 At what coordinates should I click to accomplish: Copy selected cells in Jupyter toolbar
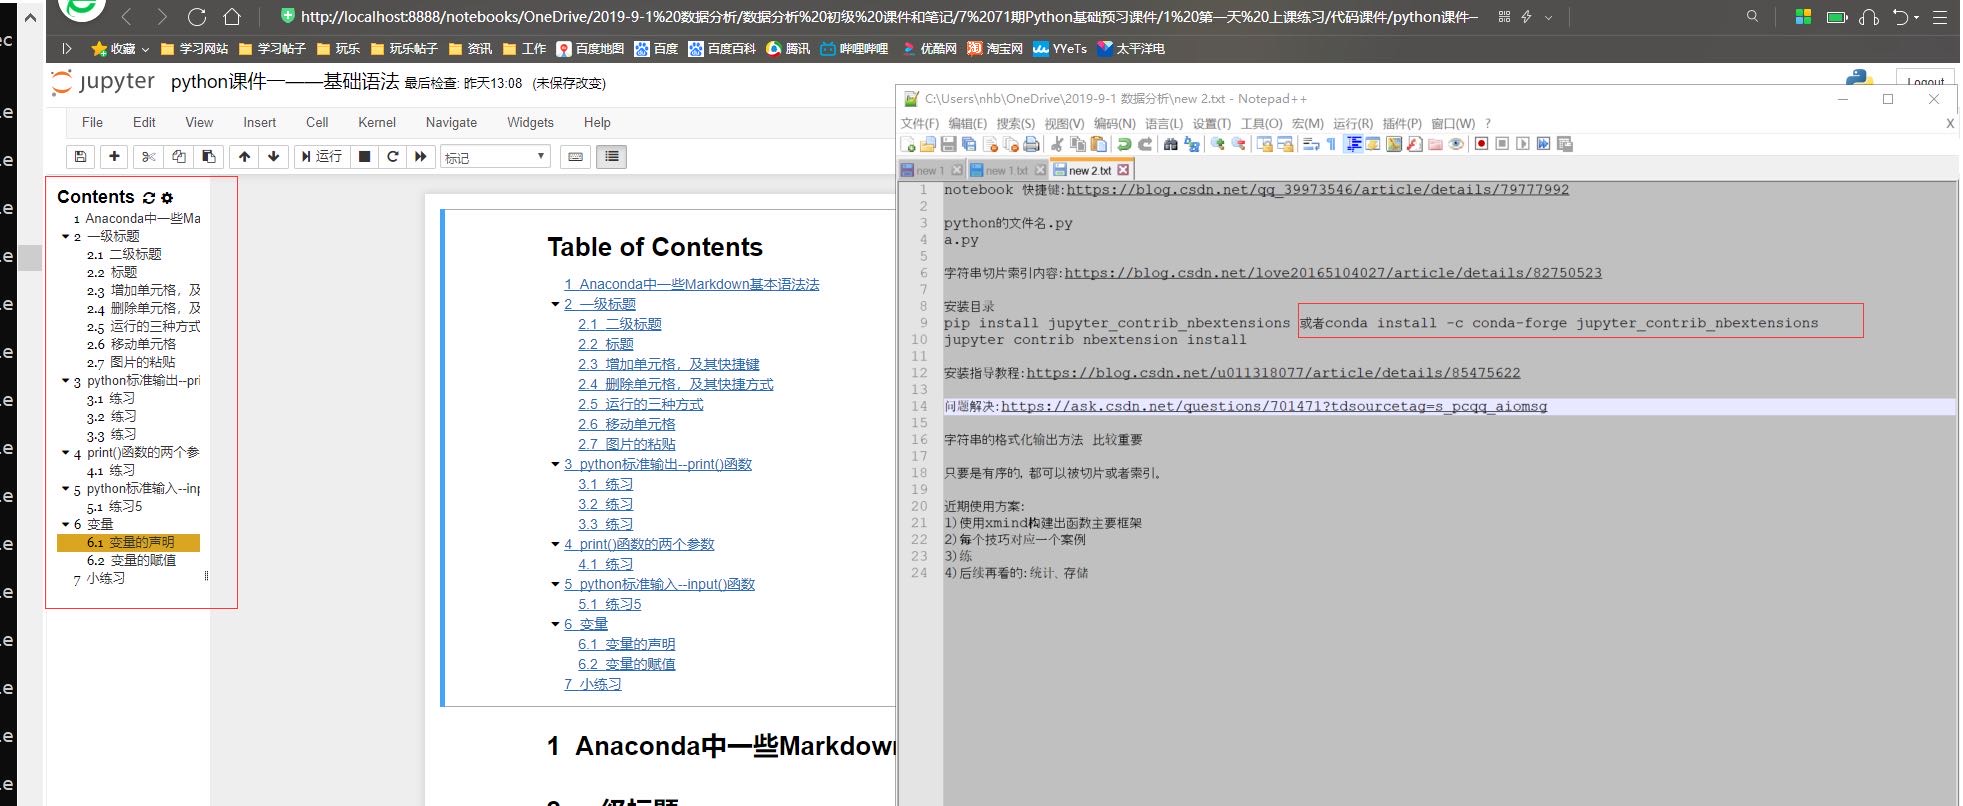tap(179, 156)
